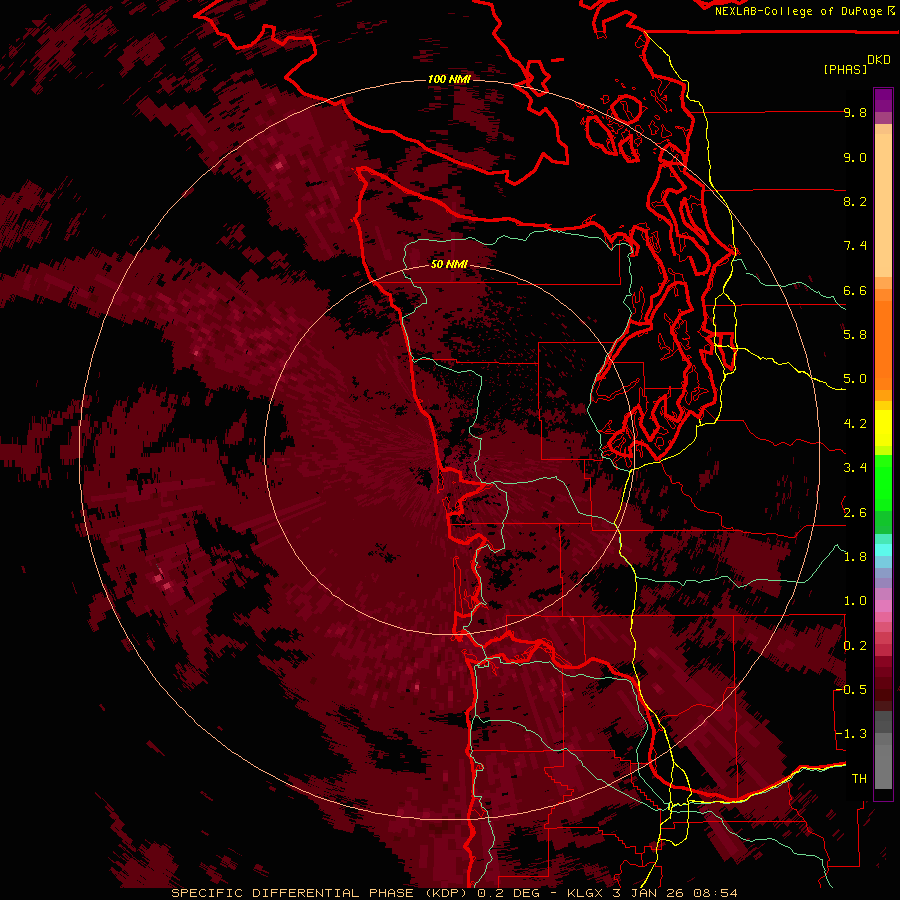
Task: Click the 1.0 scale value
Action: coord(855,601)
